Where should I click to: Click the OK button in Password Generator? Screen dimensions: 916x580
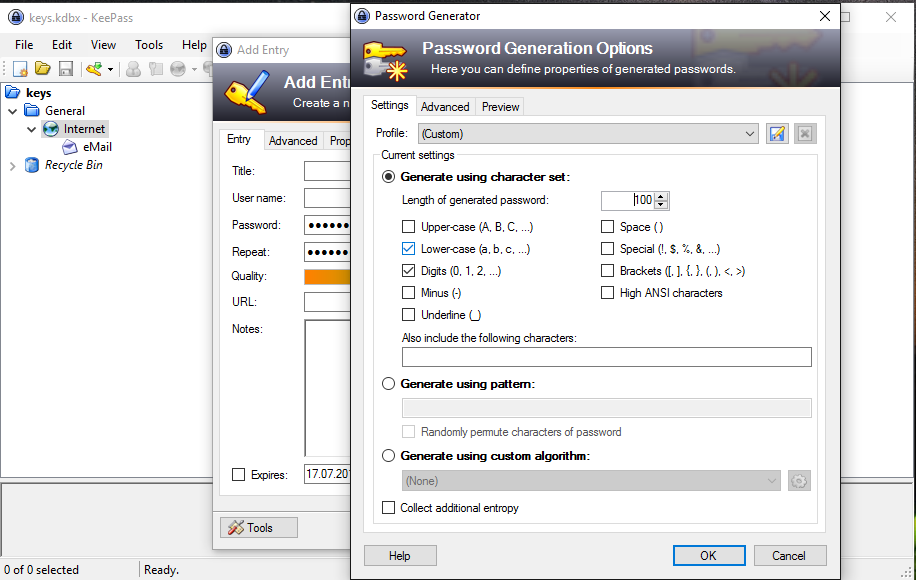click(708, 556)
